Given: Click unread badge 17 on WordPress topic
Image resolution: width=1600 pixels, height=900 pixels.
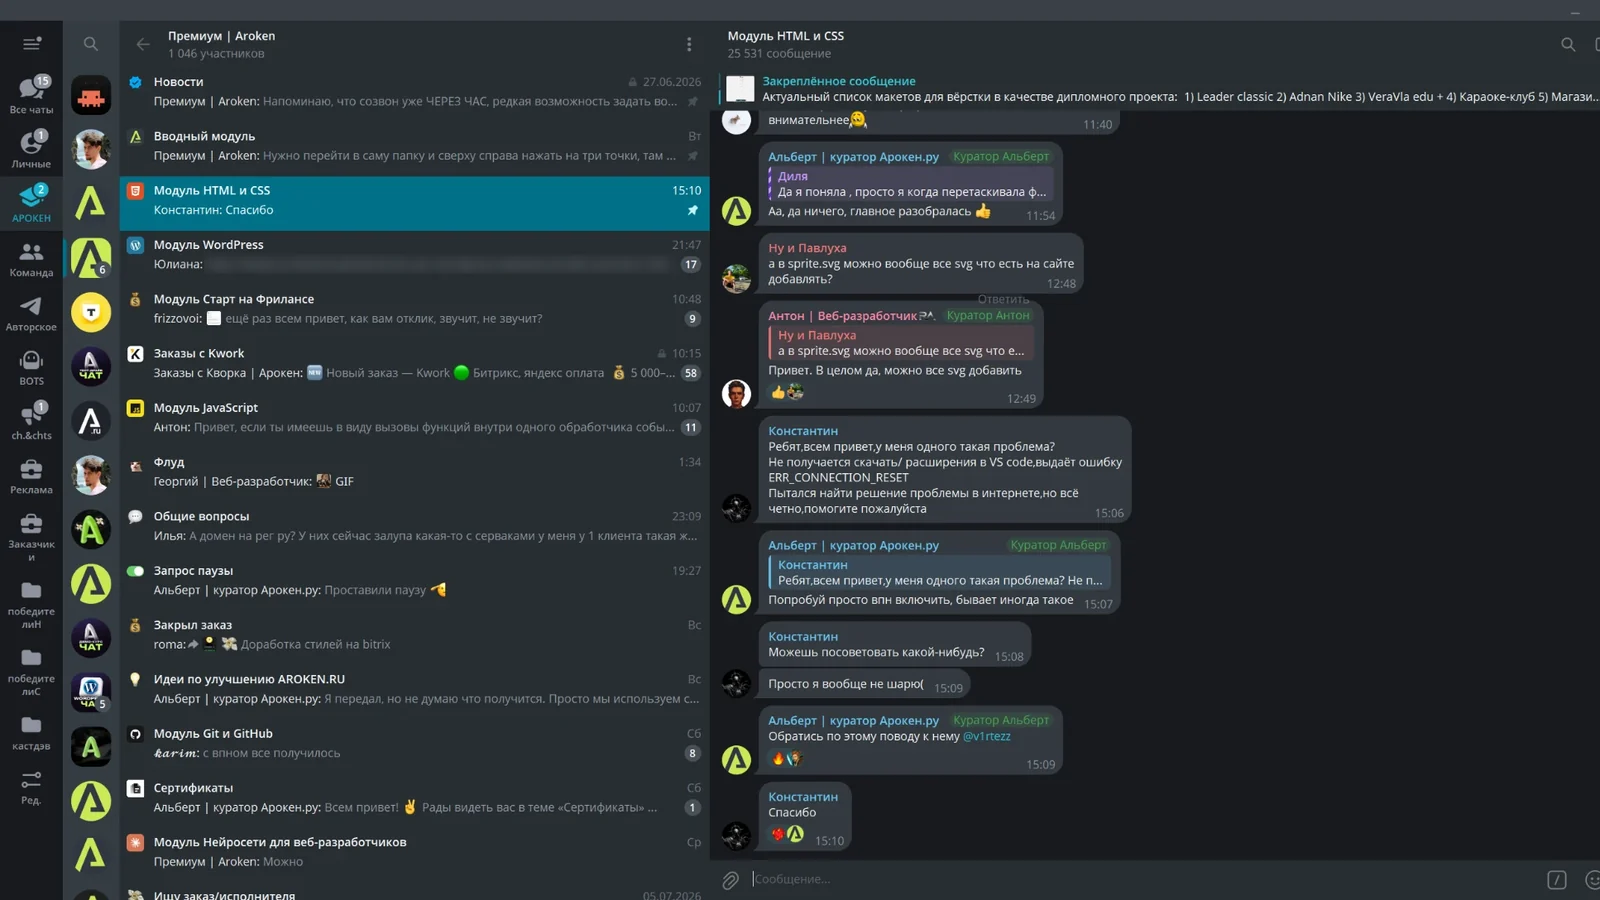Looking at the screenshot, I should [690, 265].
